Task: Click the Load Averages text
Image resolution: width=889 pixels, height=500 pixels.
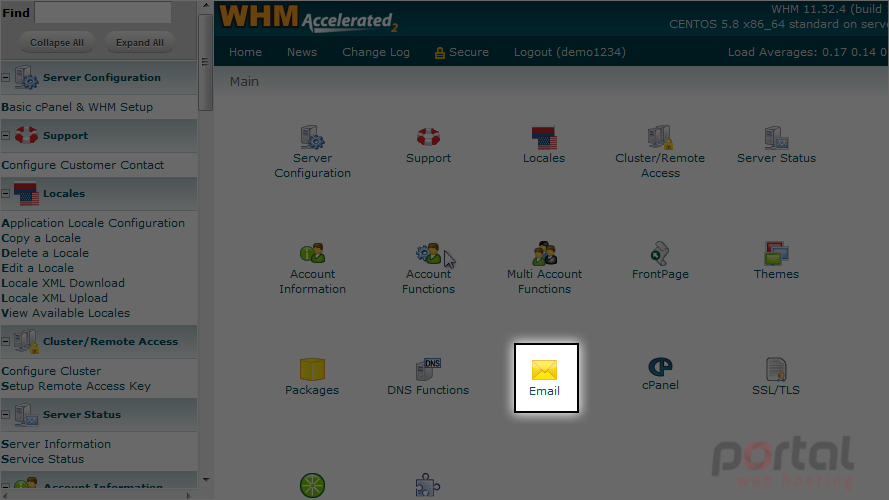Action: tap(807, 52)
